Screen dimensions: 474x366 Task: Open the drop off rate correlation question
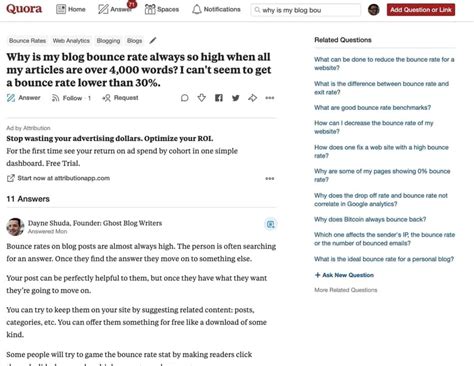(x=381, y=200)
